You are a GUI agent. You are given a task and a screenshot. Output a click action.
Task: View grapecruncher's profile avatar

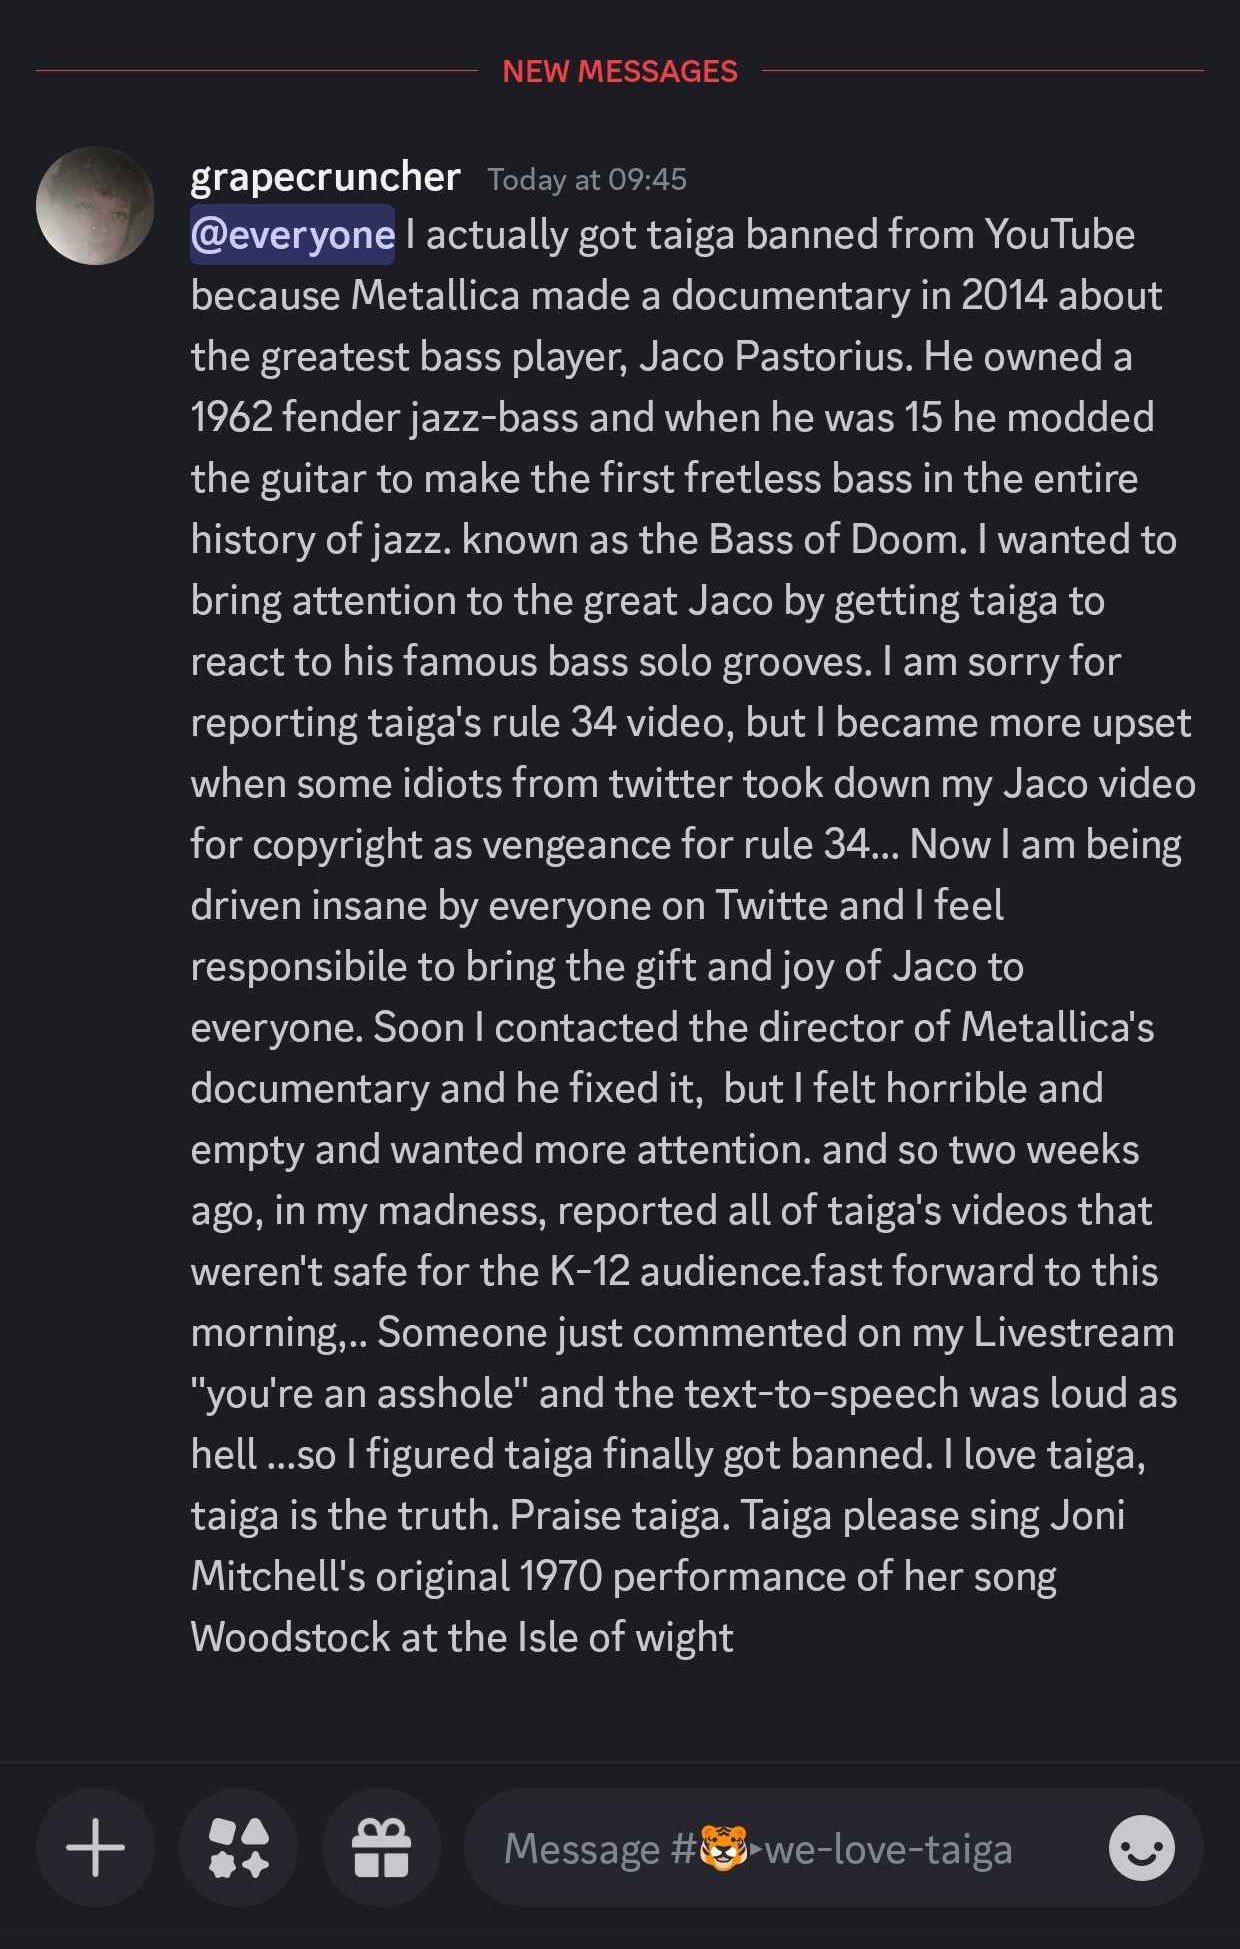pos(95,205)
